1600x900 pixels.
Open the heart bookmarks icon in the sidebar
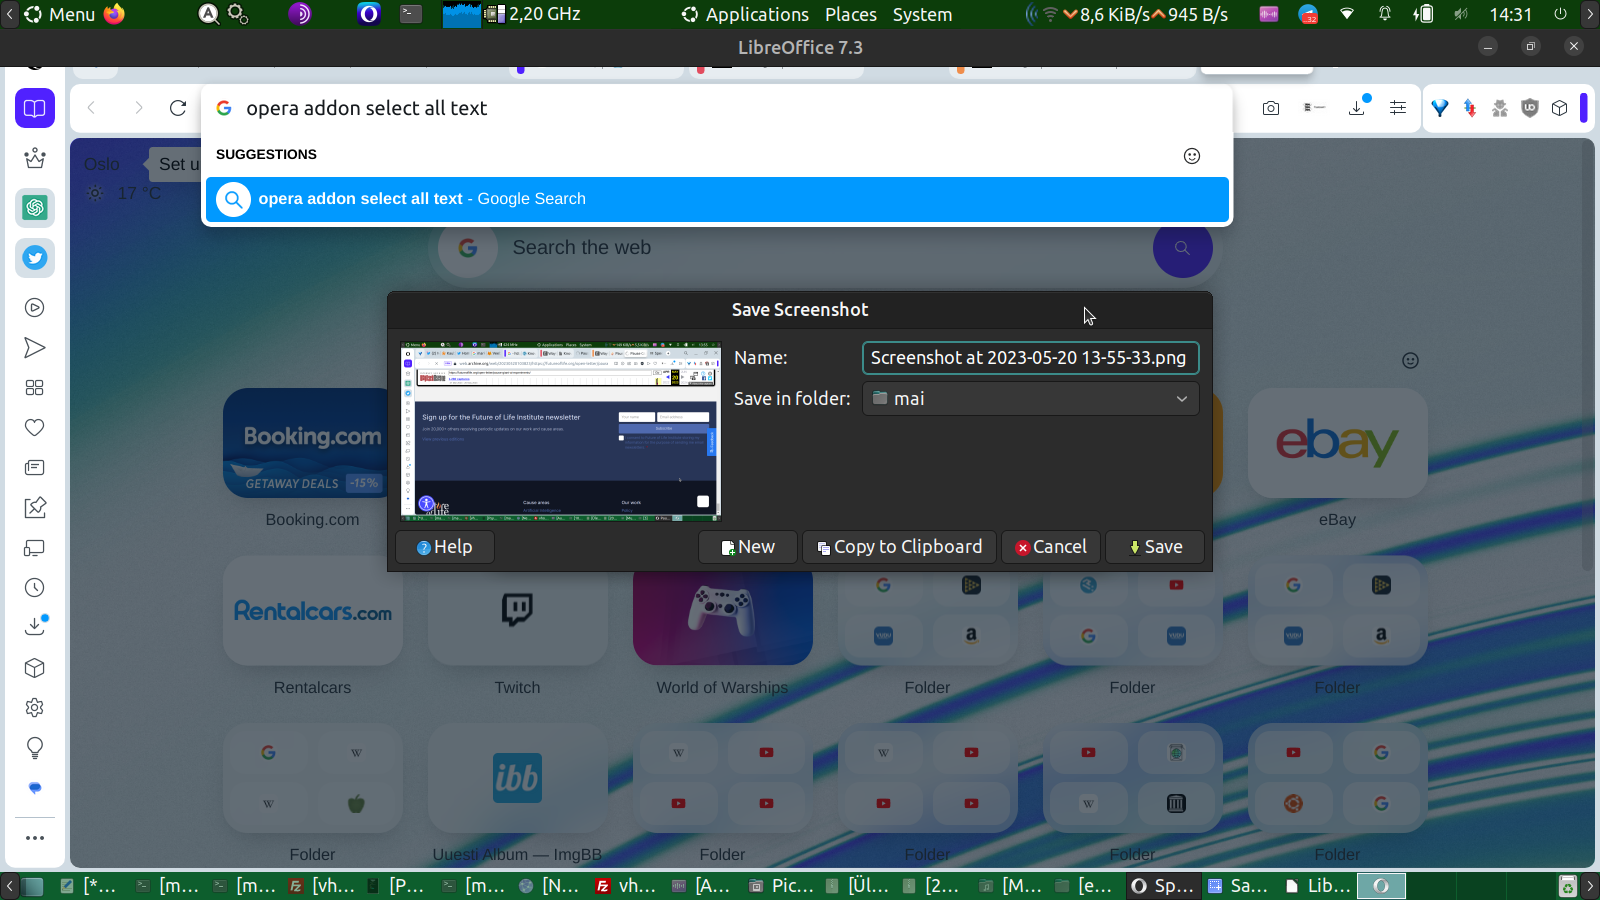coord(35,428)
